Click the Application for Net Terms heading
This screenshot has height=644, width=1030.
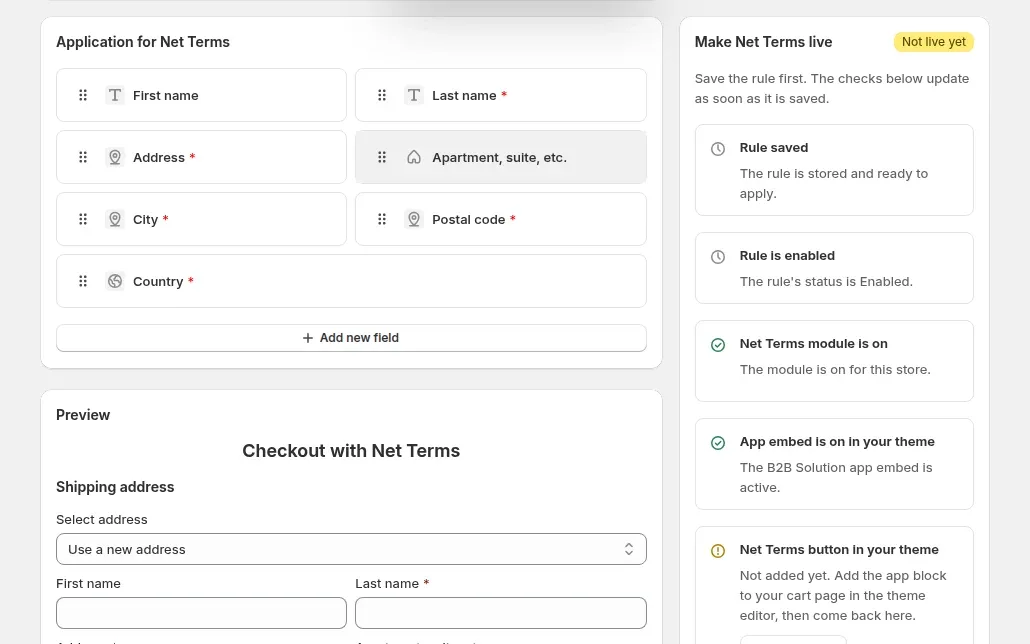click(143, 42)
